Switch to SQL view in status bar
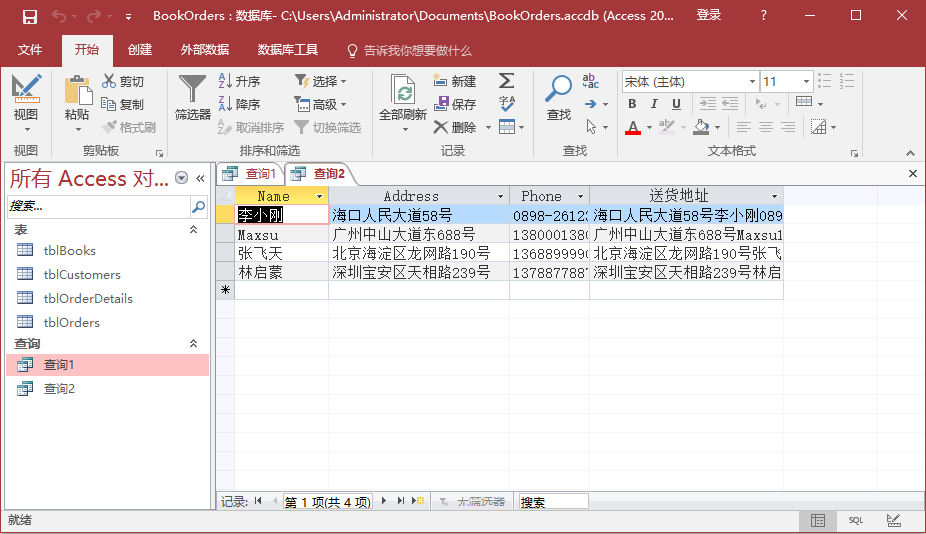The width and height of the screenshot is (926, 534). point(856,520)
